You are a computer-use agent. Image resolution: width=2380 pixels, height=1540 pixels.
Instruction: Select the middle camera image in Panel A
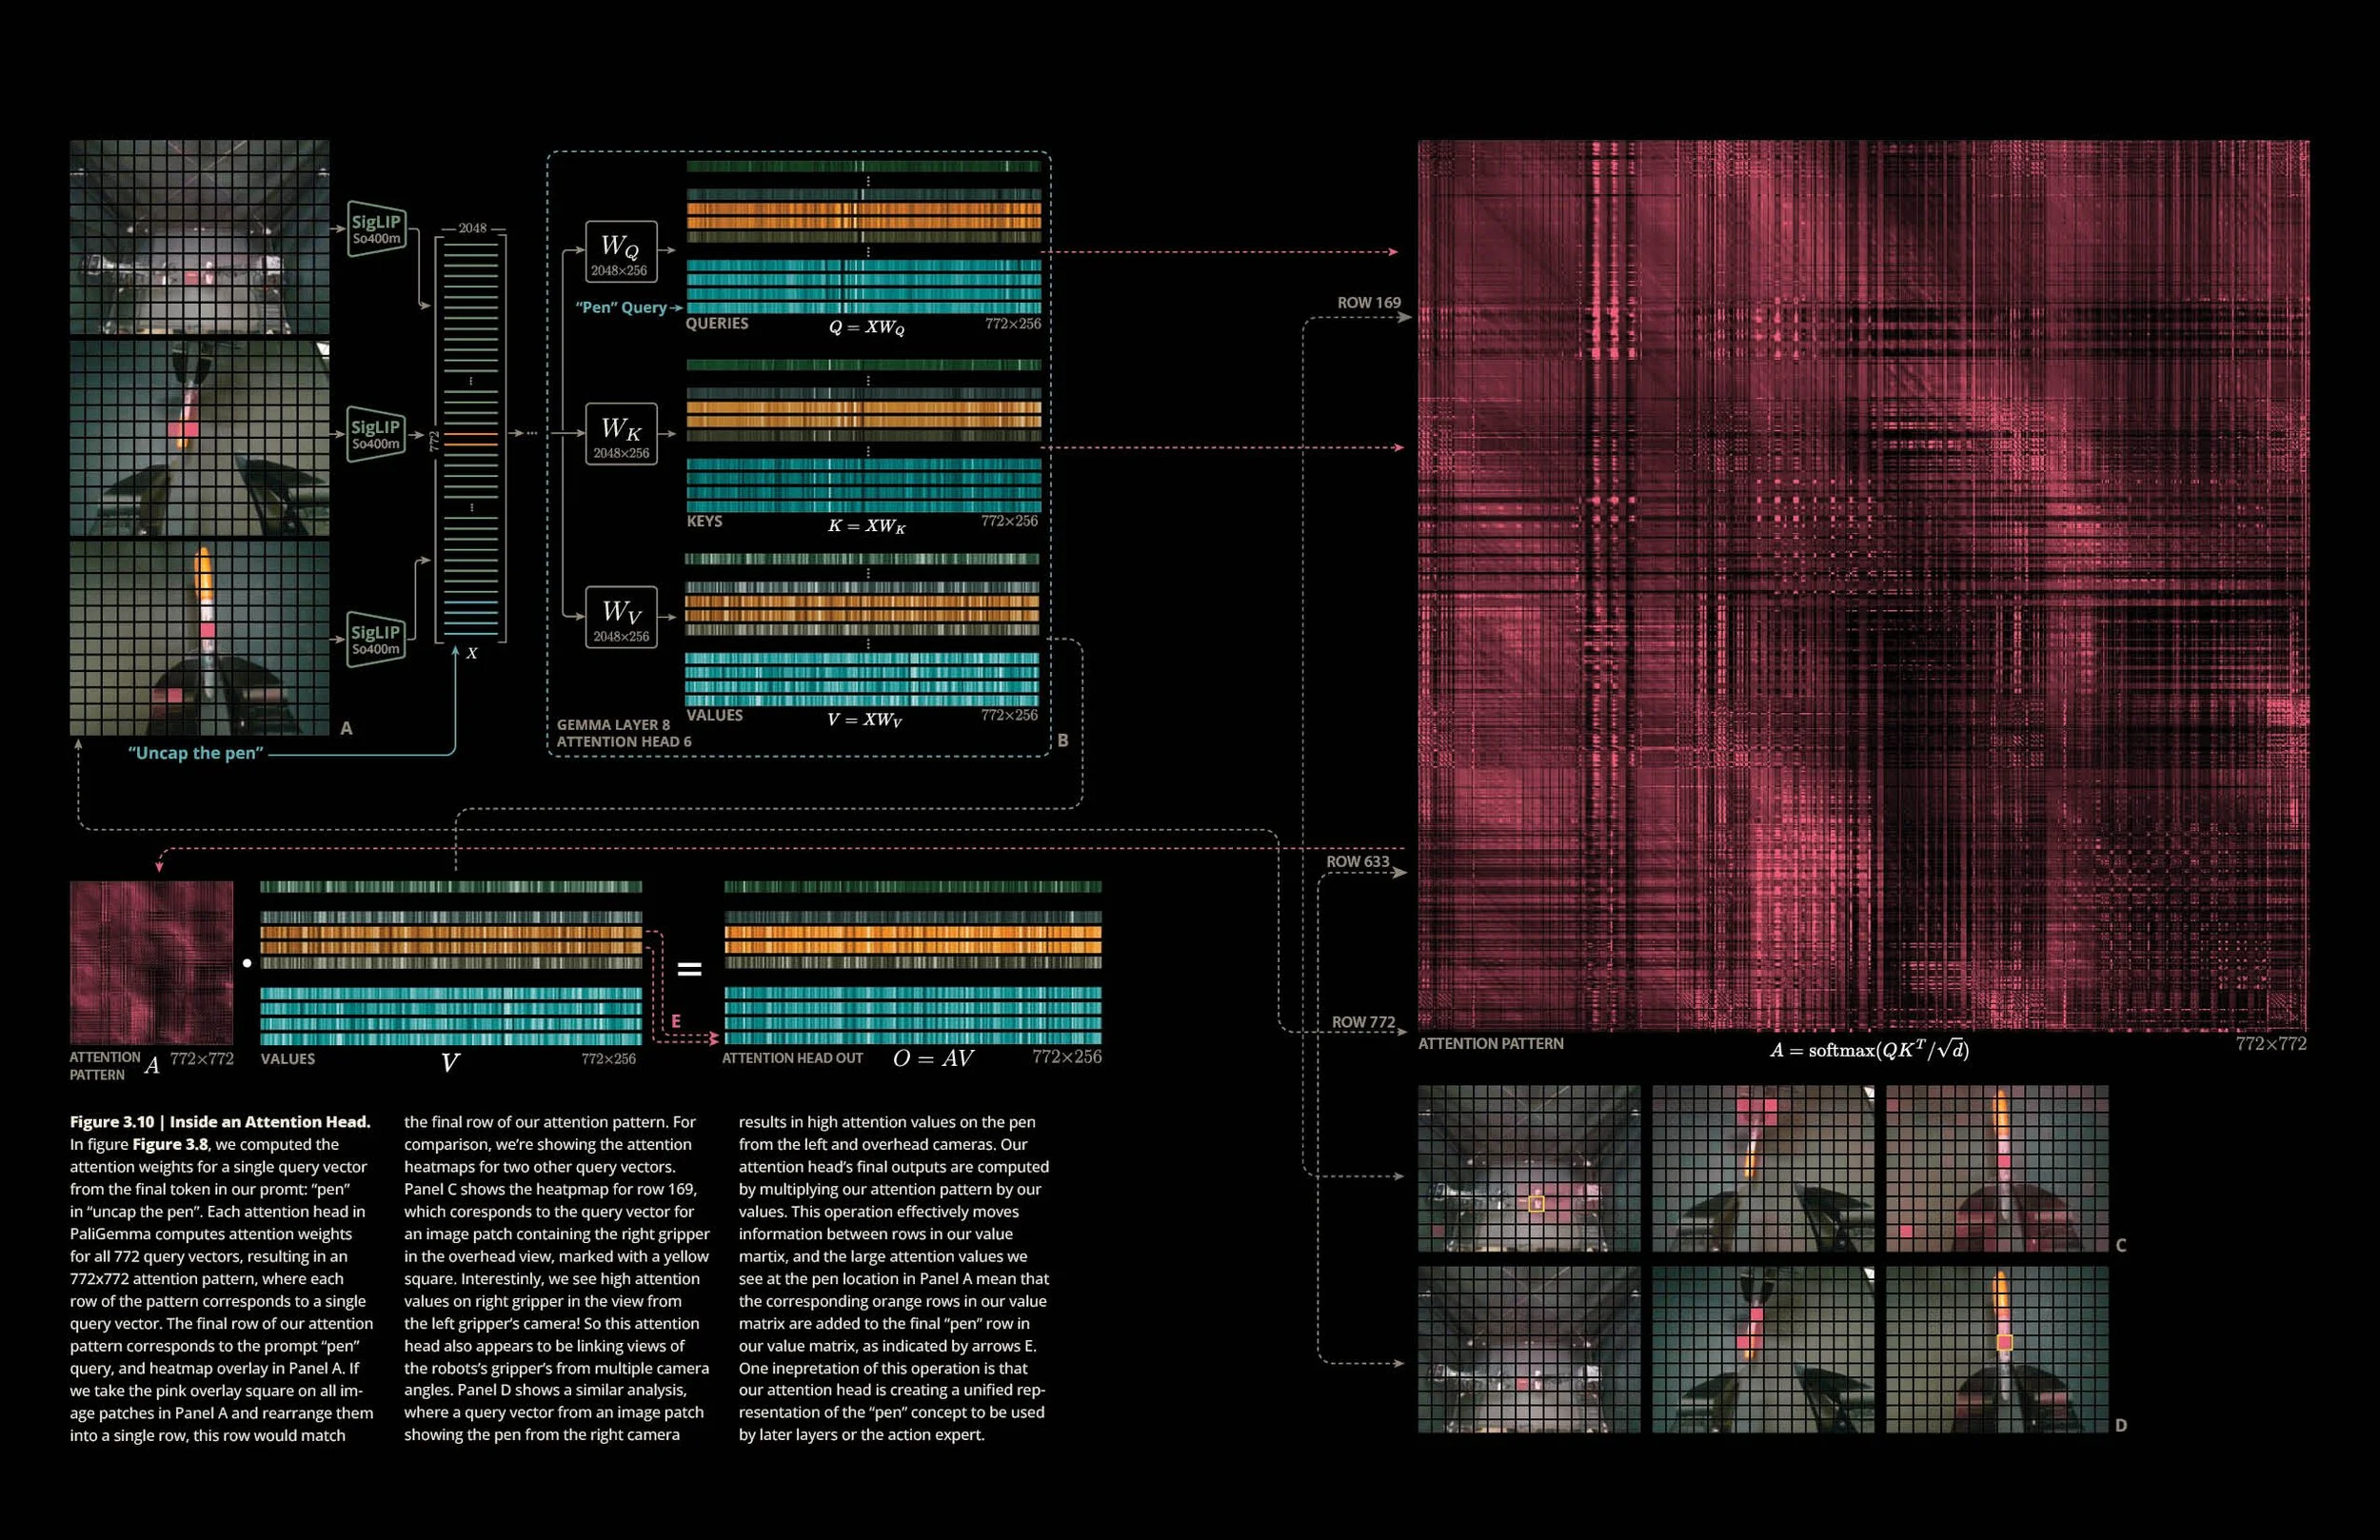tap(199, 438)
